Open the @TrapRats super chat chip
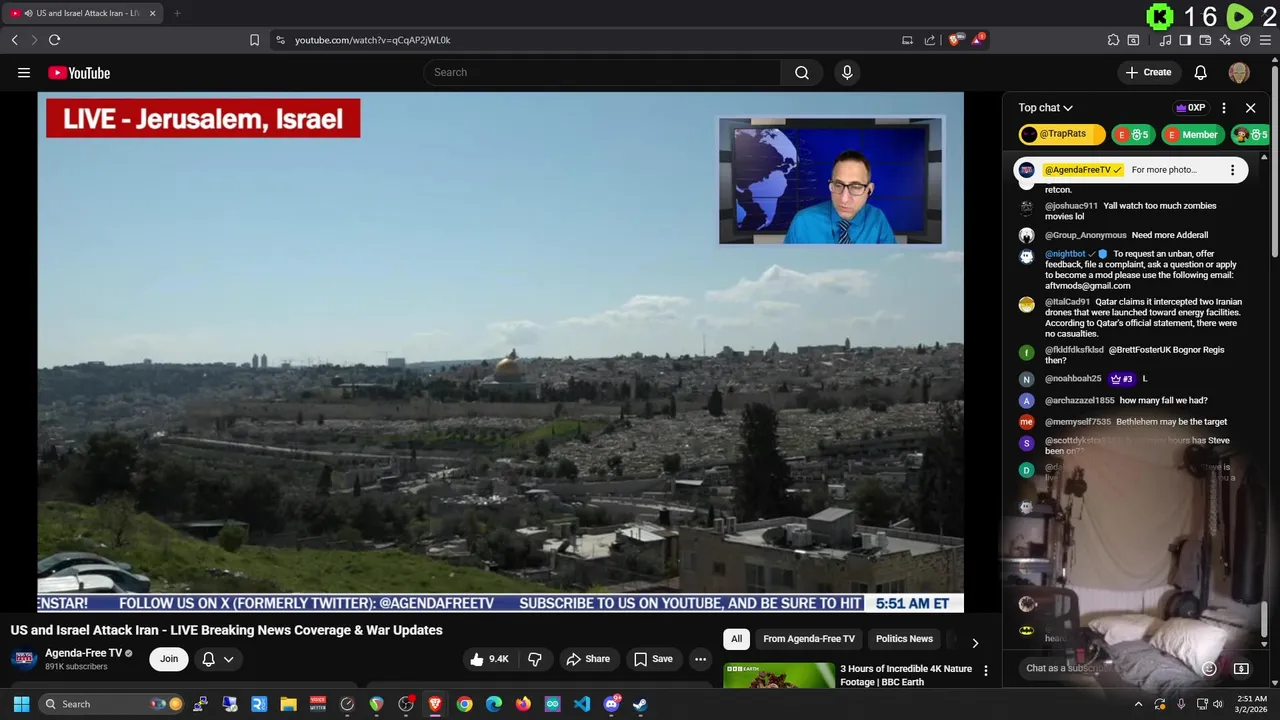The height and width of the screenshot is (720, 1280). 1061,134
